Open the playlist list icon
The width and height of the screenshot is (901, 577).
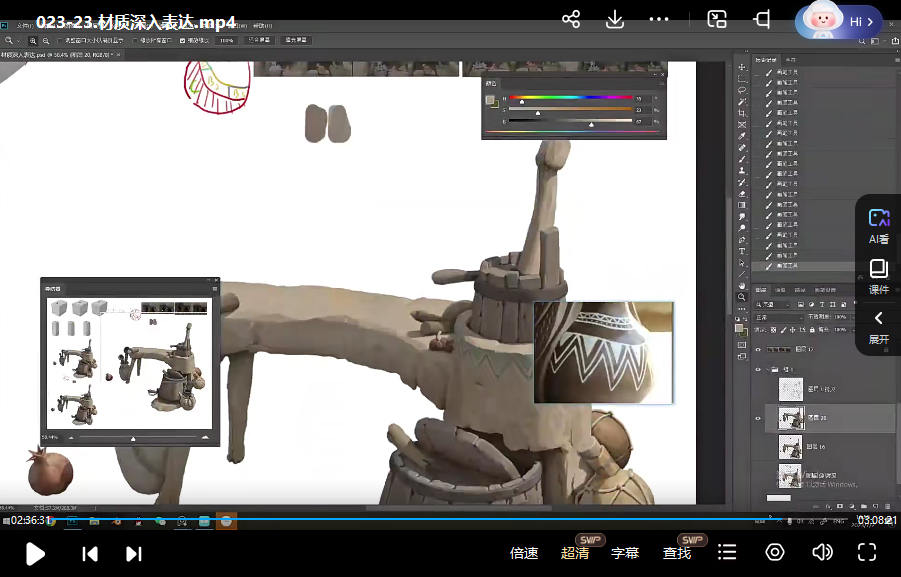coord(727,553)
